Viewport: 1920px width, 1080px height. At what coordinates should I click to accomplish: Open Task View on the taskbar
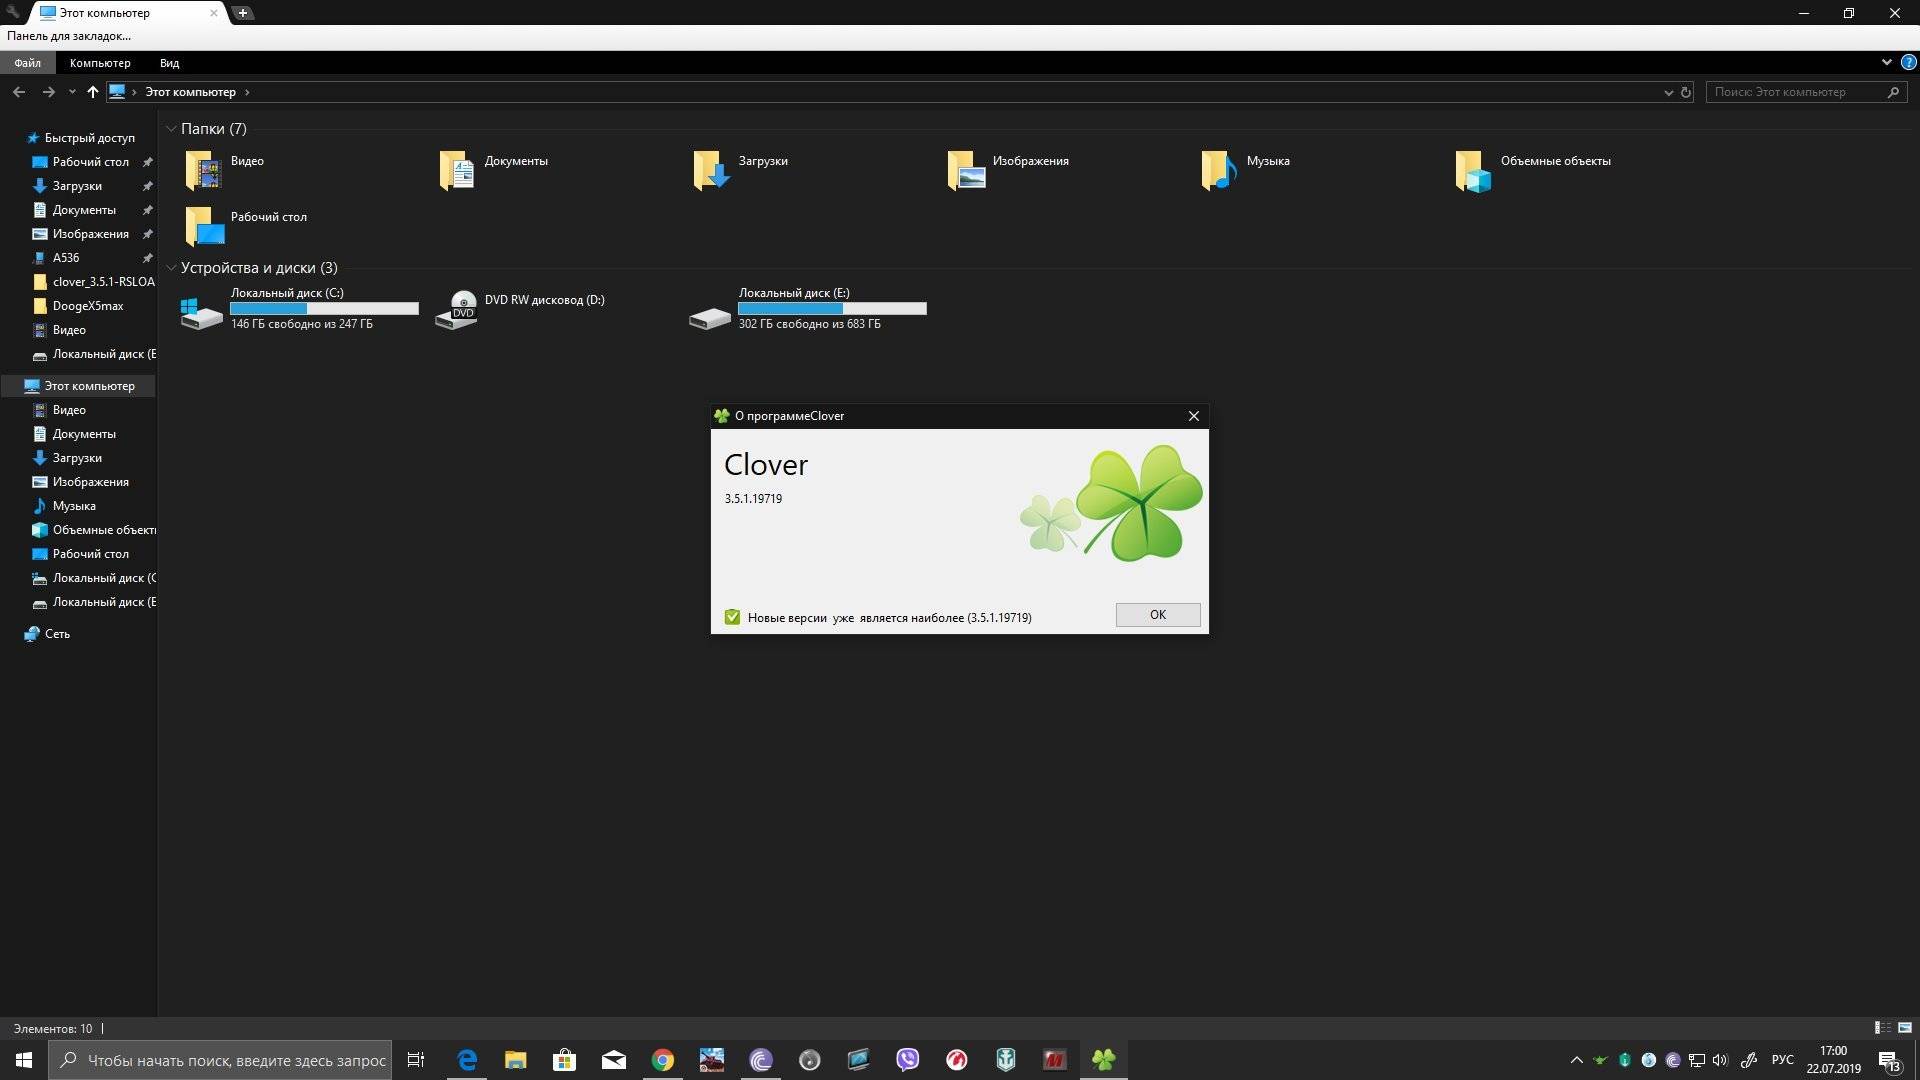click(x=416, y=1060)
